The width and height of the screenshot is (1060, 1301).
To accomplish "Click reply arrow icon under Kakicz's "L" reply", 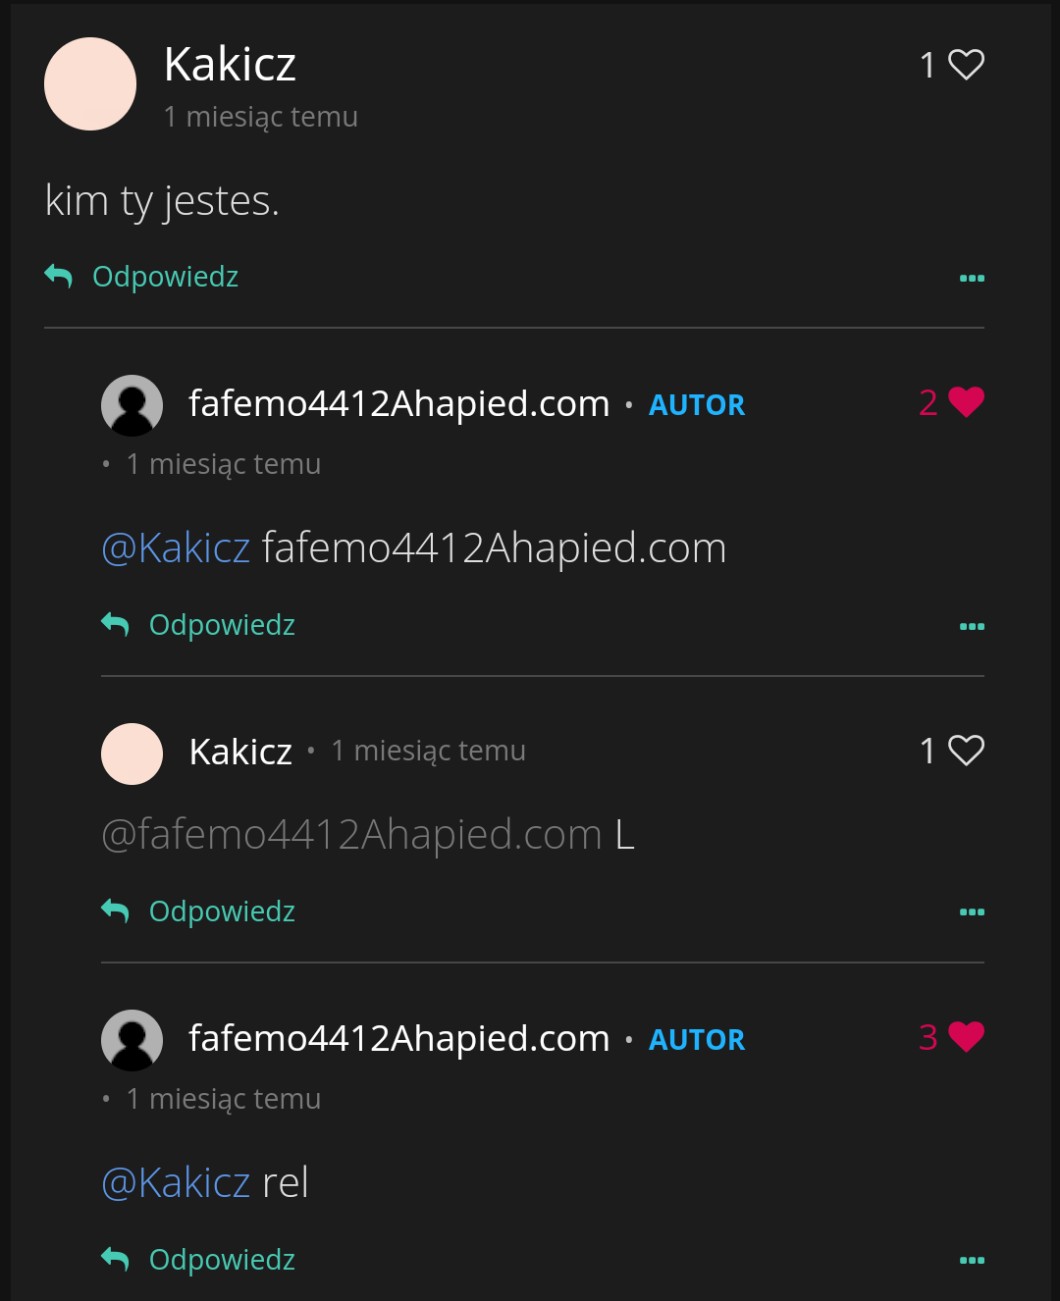I will coord(116,911).
